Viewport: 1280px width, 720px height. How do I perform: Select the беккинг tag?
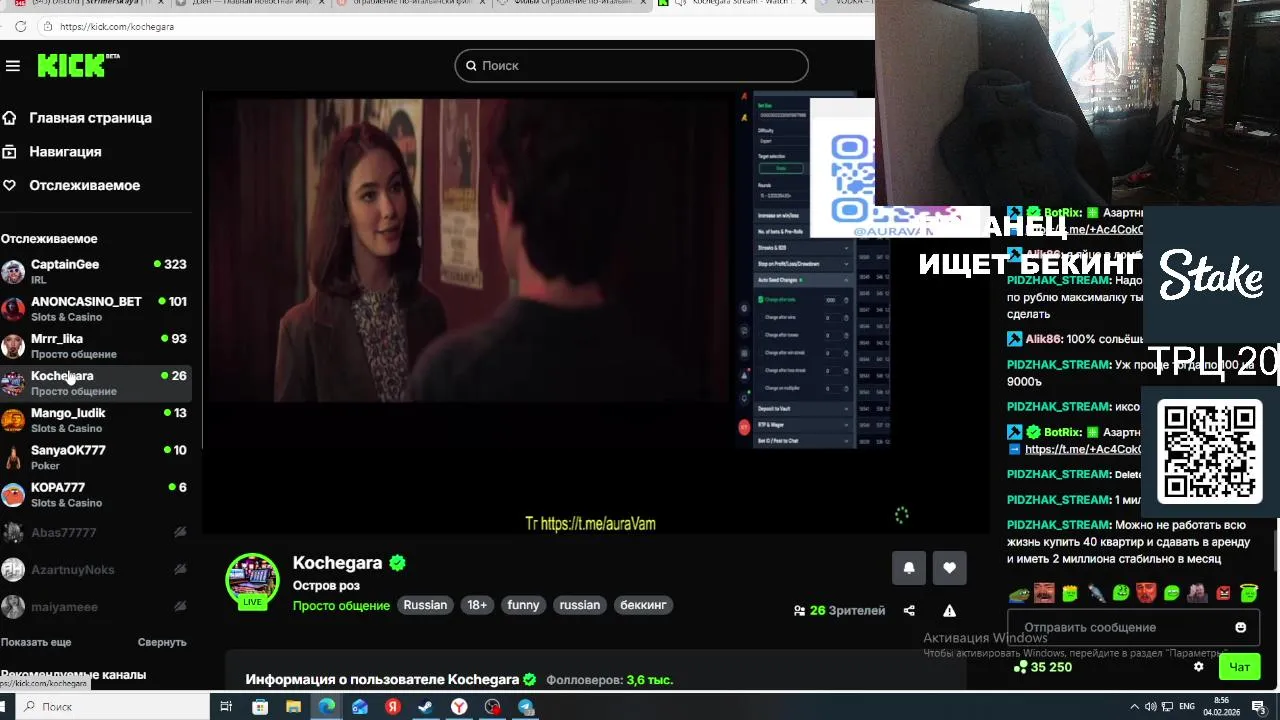[x=643, y=605]
